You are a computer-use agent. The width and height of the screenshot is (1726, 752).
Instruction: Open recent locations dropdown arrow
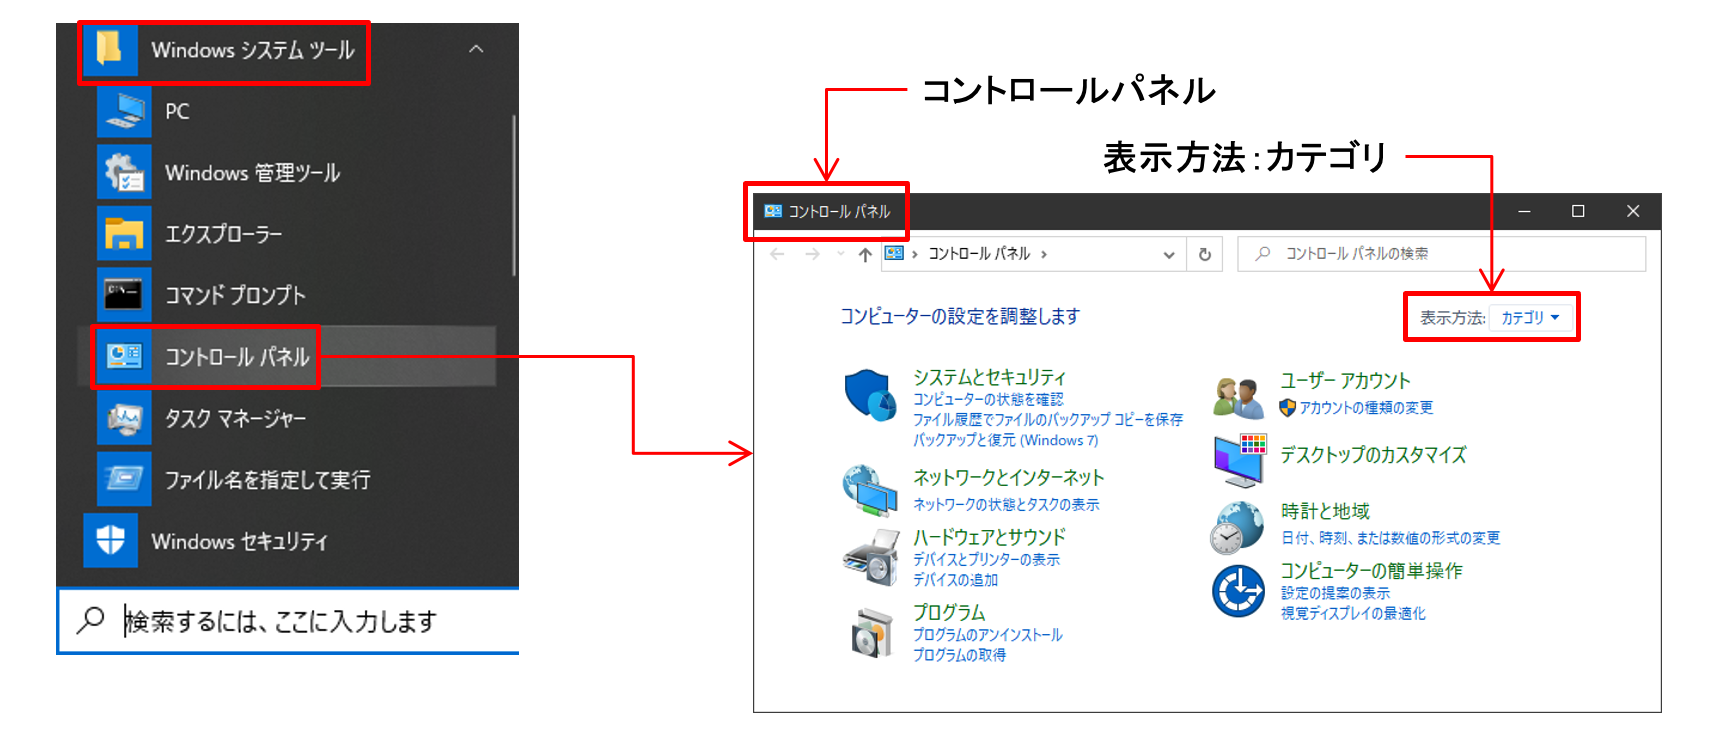840,254
